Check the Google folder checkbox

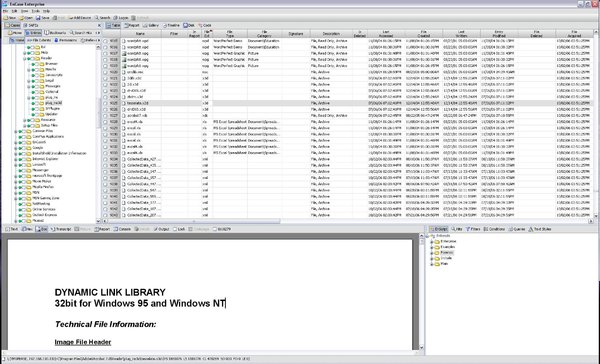point(24,148)
